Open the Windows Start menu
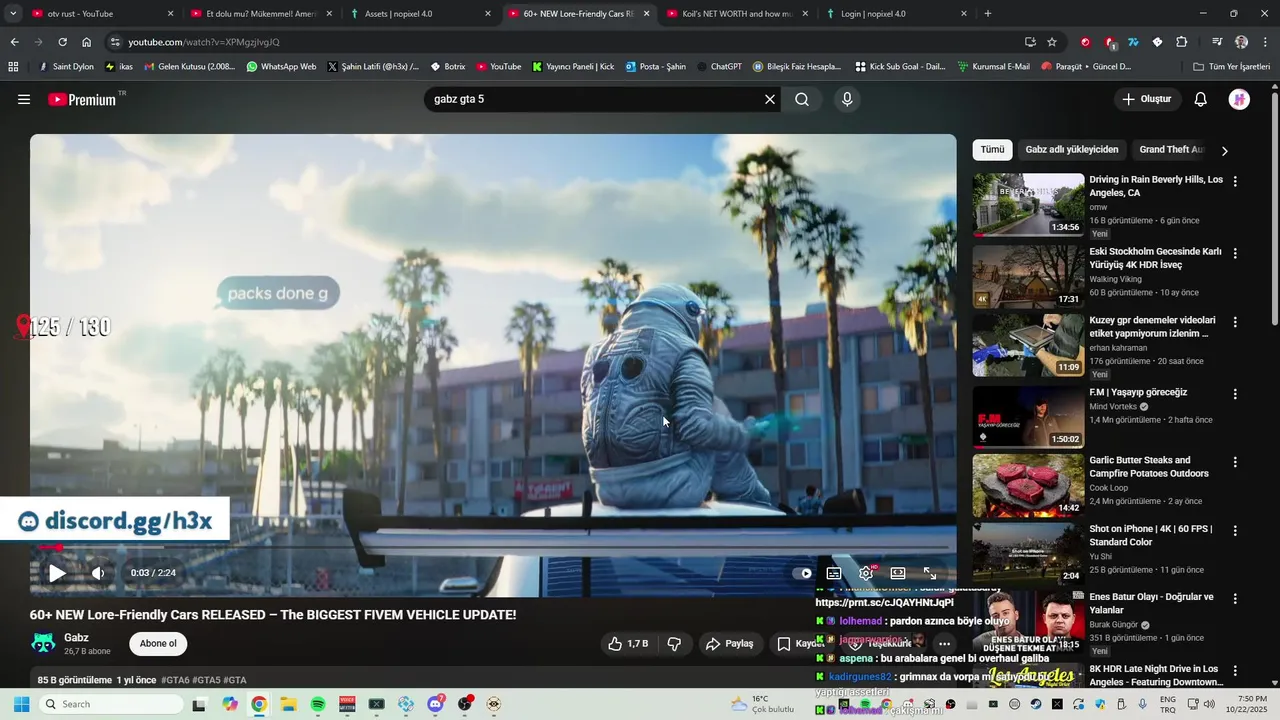Screen dimensions: 1280x720 pos(21,704)
